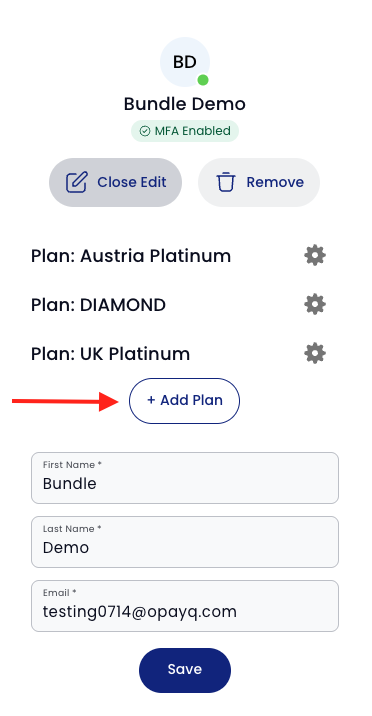
Task: Click the green online status dot
Action: [x=203, y=80]
